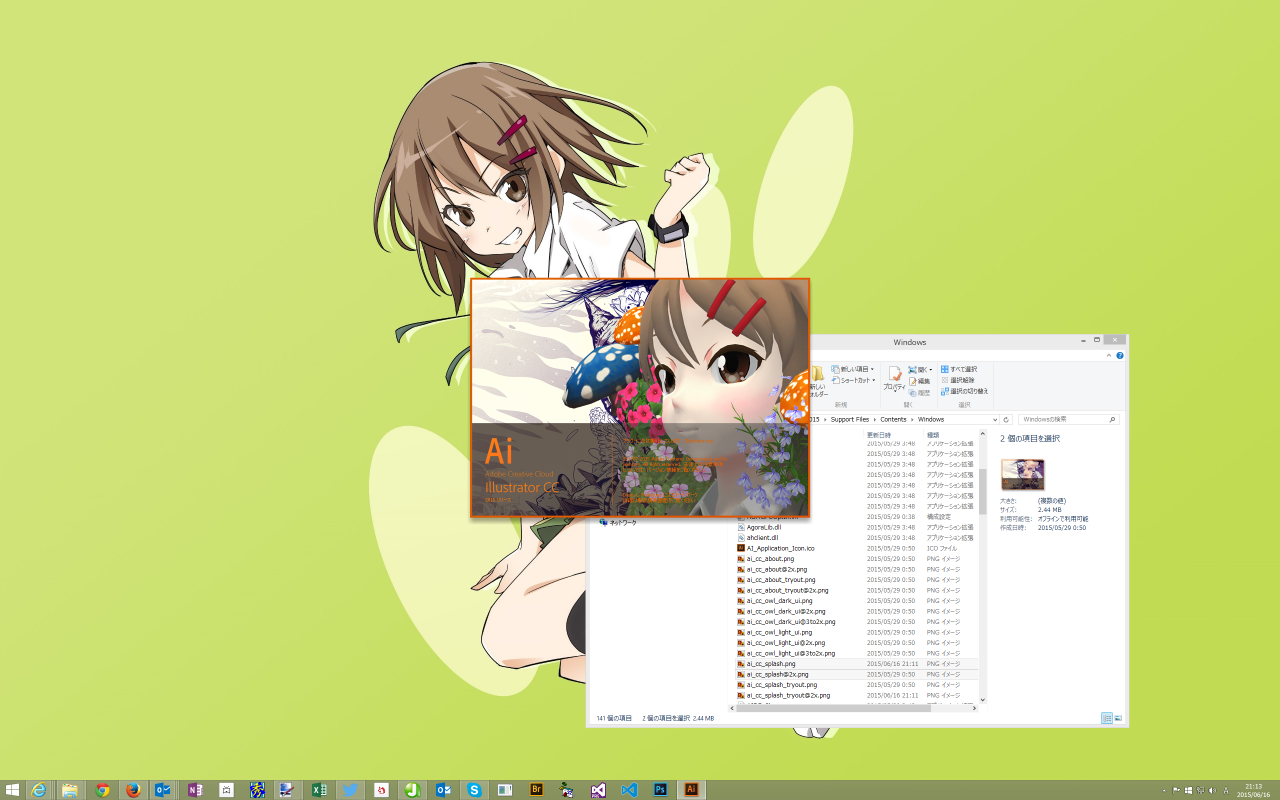Click the address bar refresh button
Image resolution: width=1280 pixels, height=800 pixels.
point(1006,419)
